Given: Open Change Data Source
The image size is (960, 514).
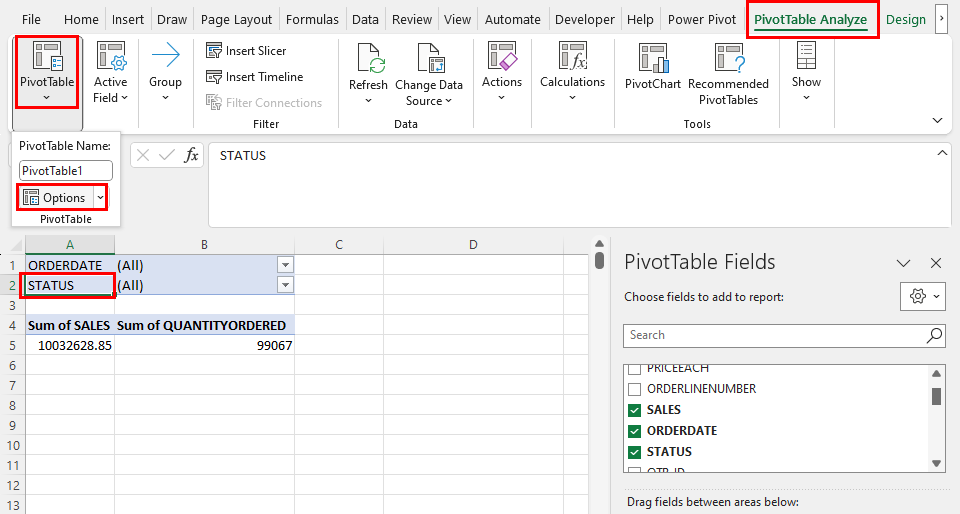Looking at the screenshot, I should pyautogui.click(x=429, y=75).
